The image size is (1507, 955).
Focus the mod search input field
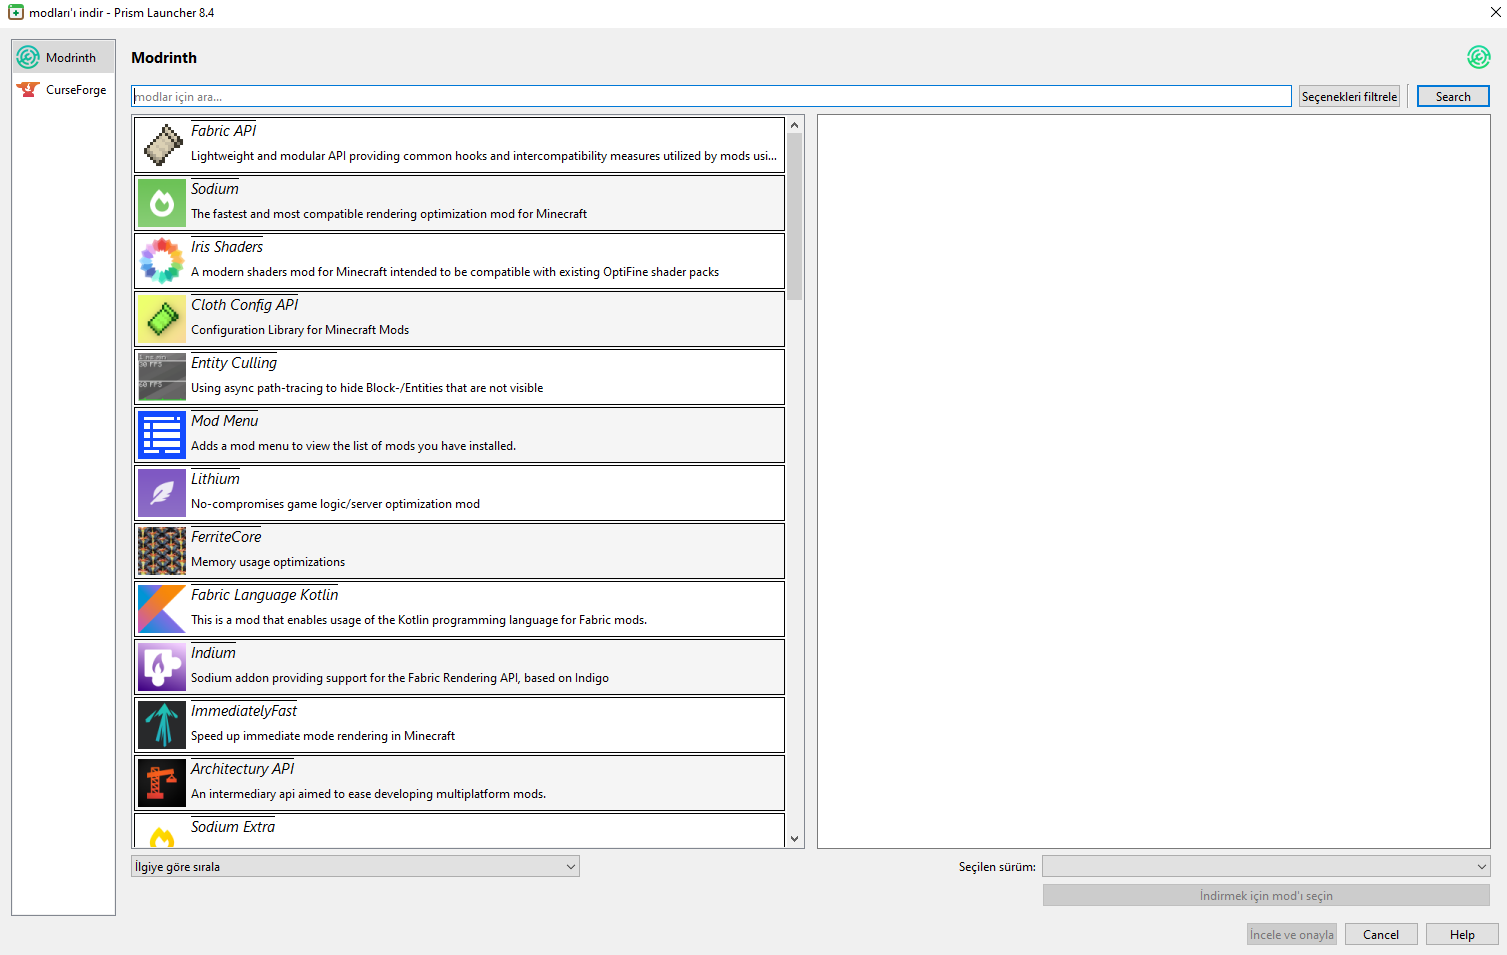tap(711, 96)
